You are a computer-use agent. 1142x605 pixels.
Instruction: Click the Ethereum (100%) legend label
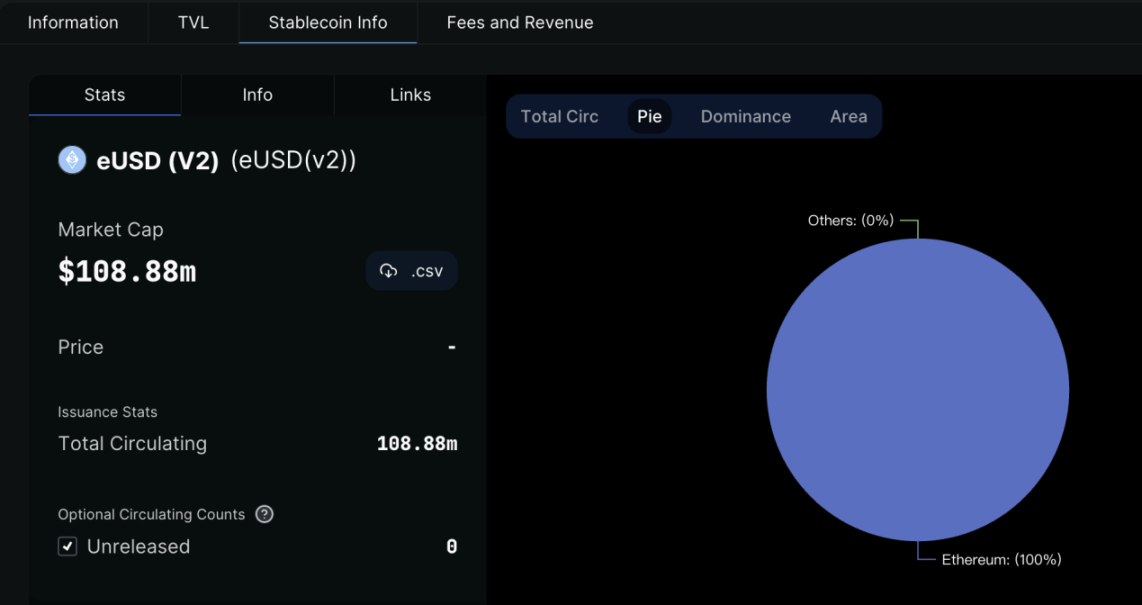pyautogui.click(x=1004, y=560)
